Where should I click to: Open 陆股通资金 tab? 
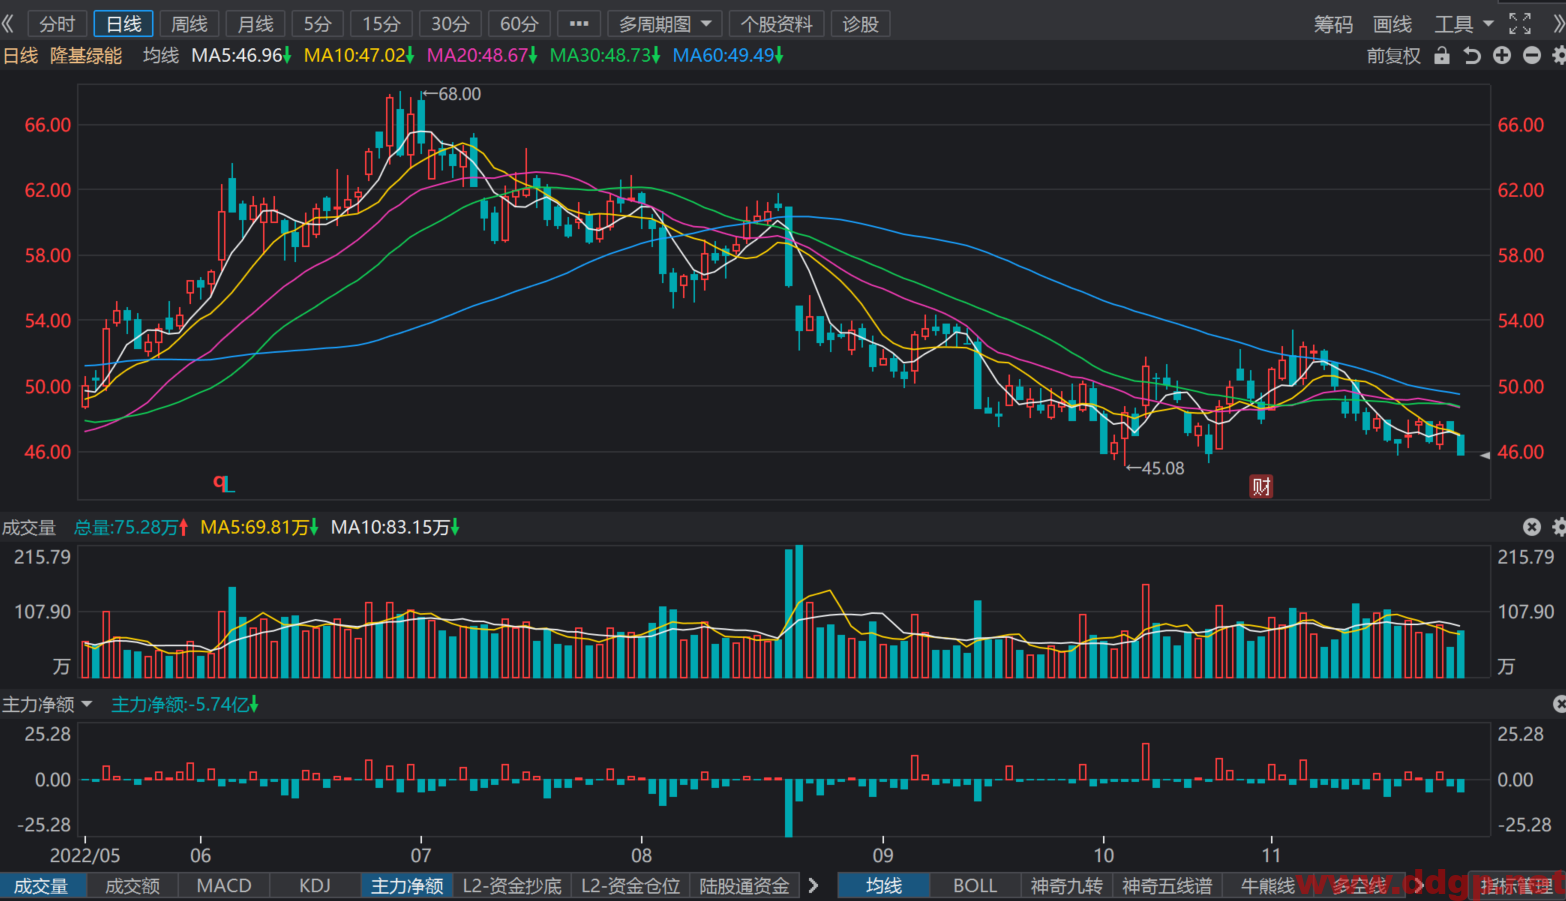(745, 886)
